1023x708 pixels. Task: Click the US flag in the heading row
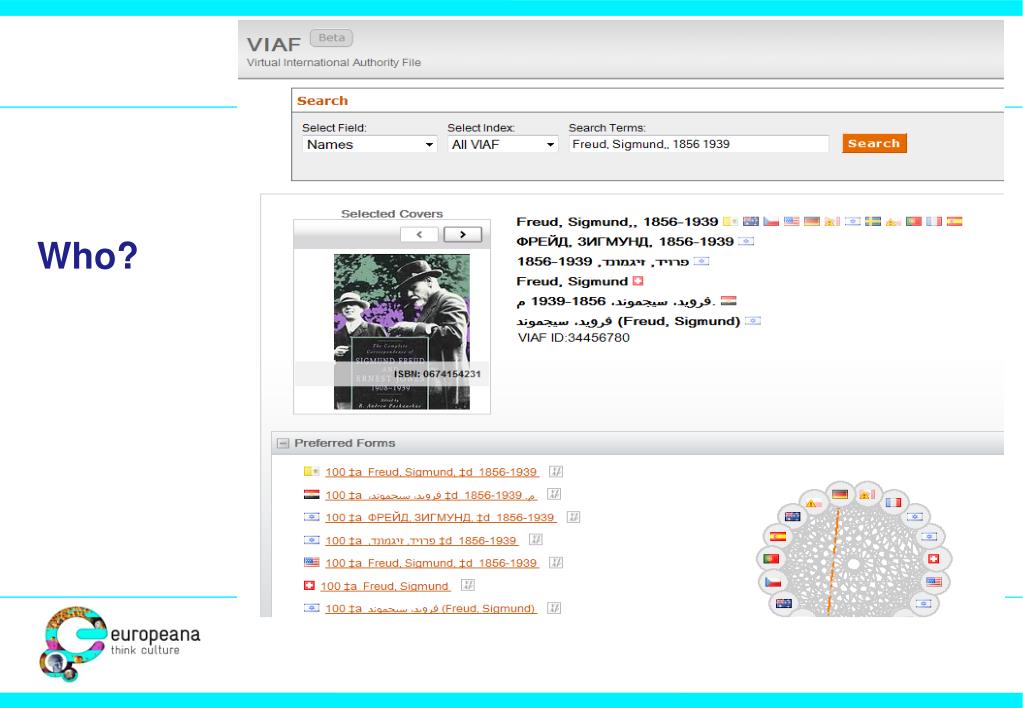791,221
